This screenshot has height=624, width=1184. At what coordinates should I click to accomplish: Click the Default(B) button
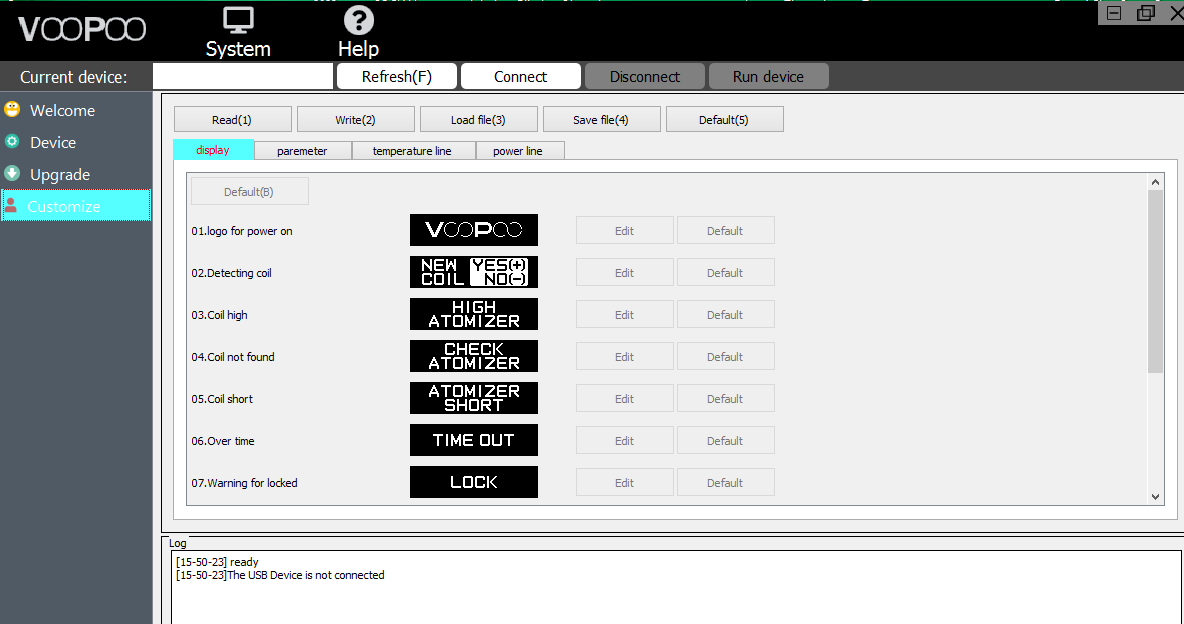249,191
